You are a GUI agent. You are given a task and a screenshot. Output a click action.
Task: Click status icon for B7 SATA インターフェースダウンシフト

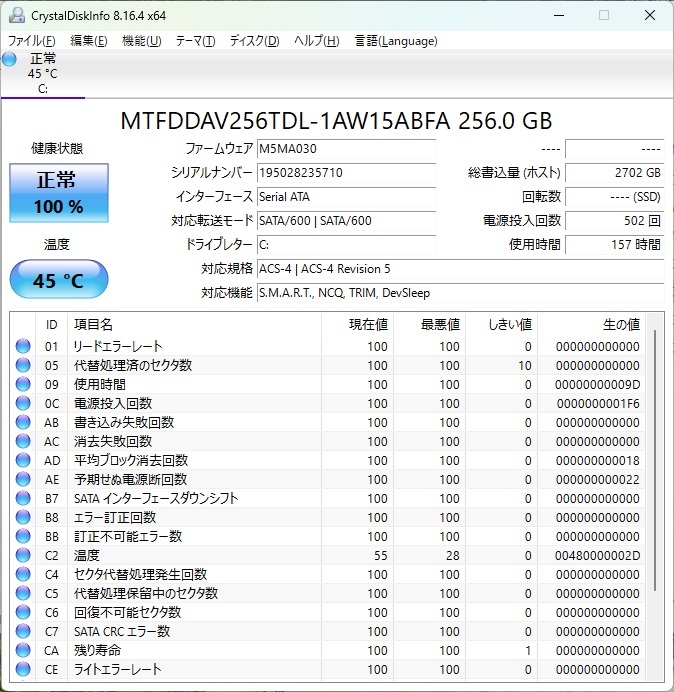tap(23, 498)
